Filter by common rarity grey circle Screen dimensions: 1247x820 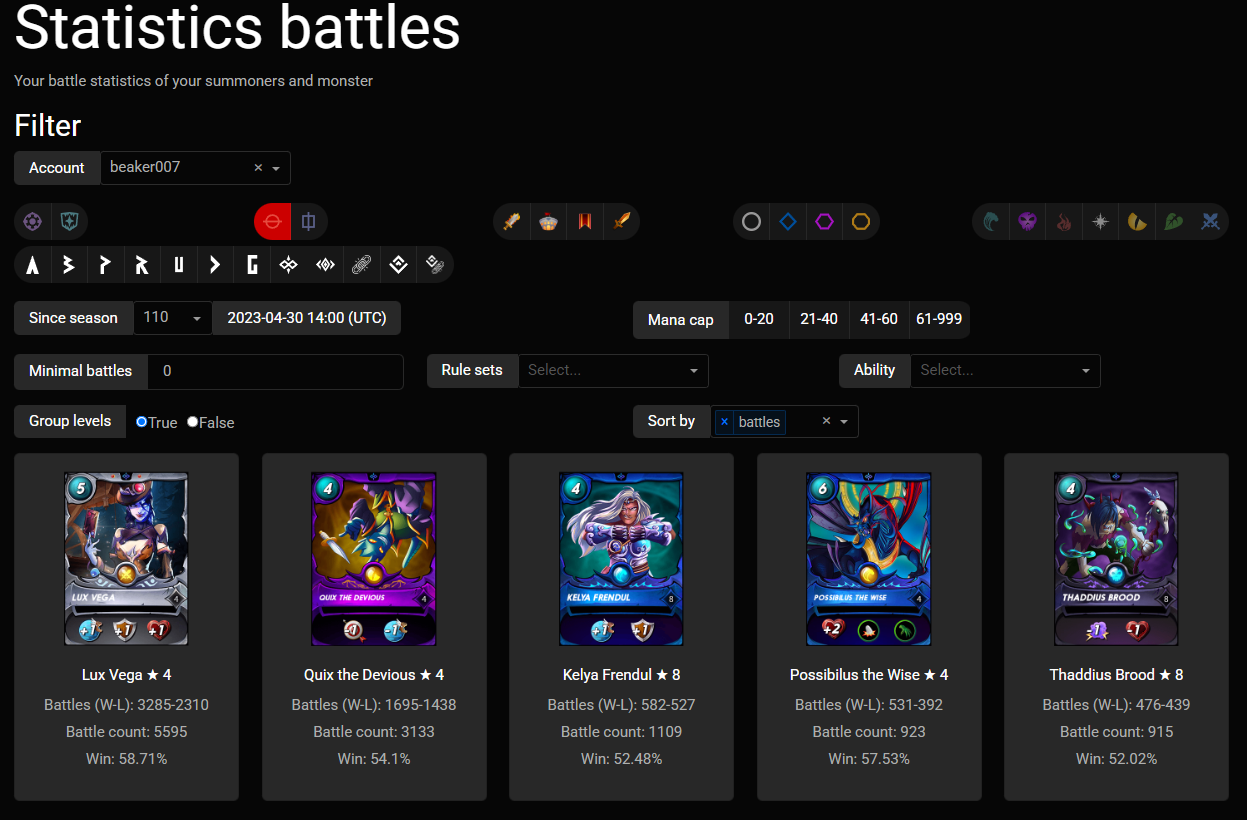tap(752, 221)
